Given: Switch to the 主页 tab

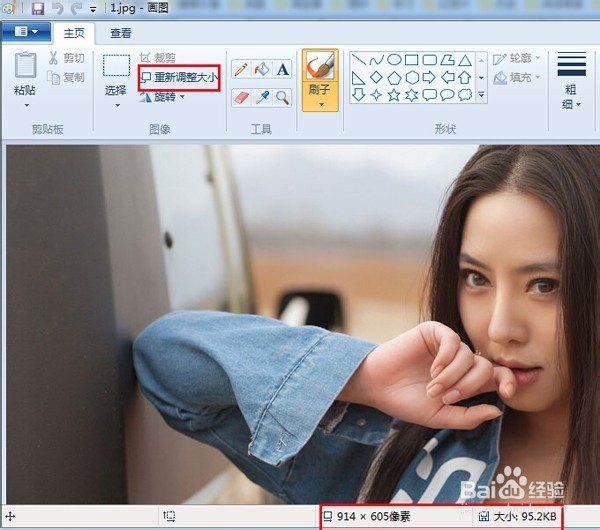Looking at the screenshot, I should 74,33.
